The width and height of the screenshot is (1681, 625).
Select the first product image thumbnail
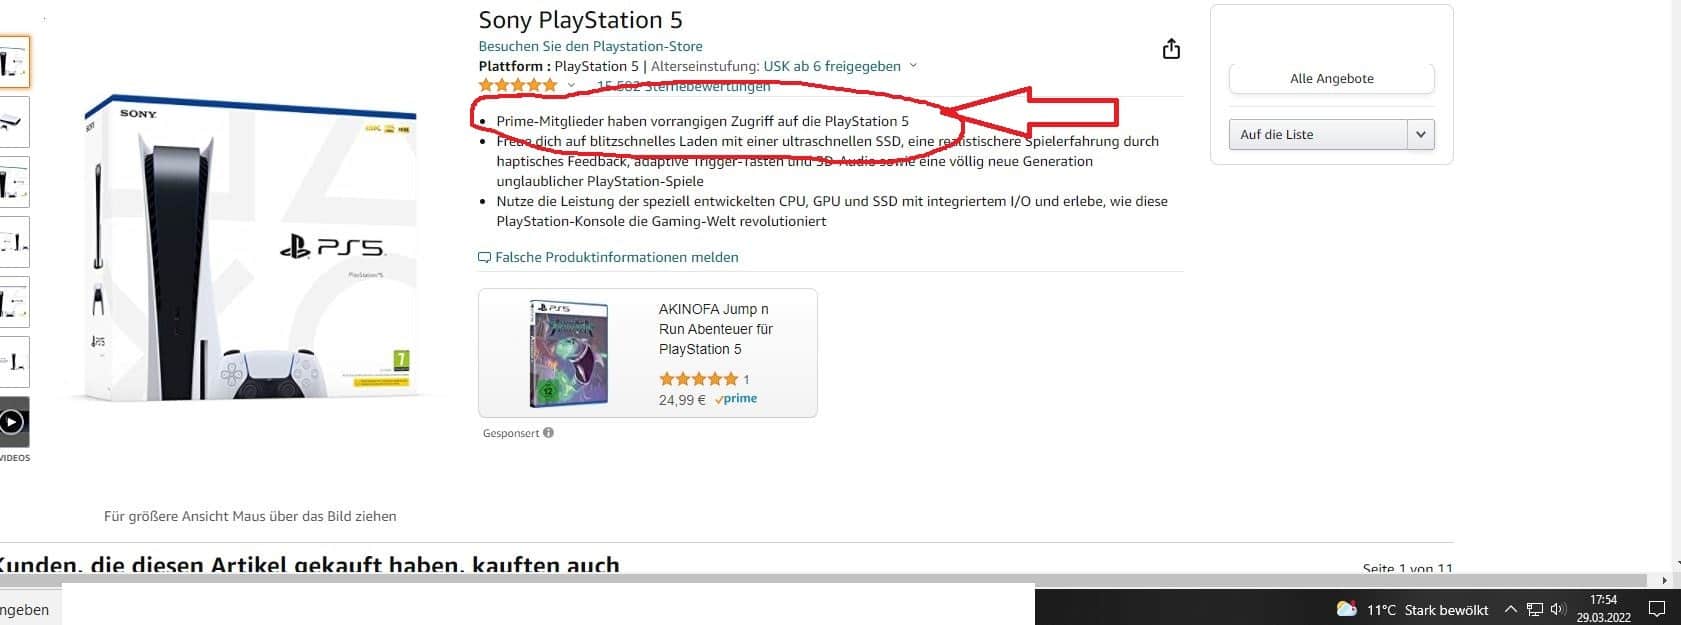[x=14, y=62]
